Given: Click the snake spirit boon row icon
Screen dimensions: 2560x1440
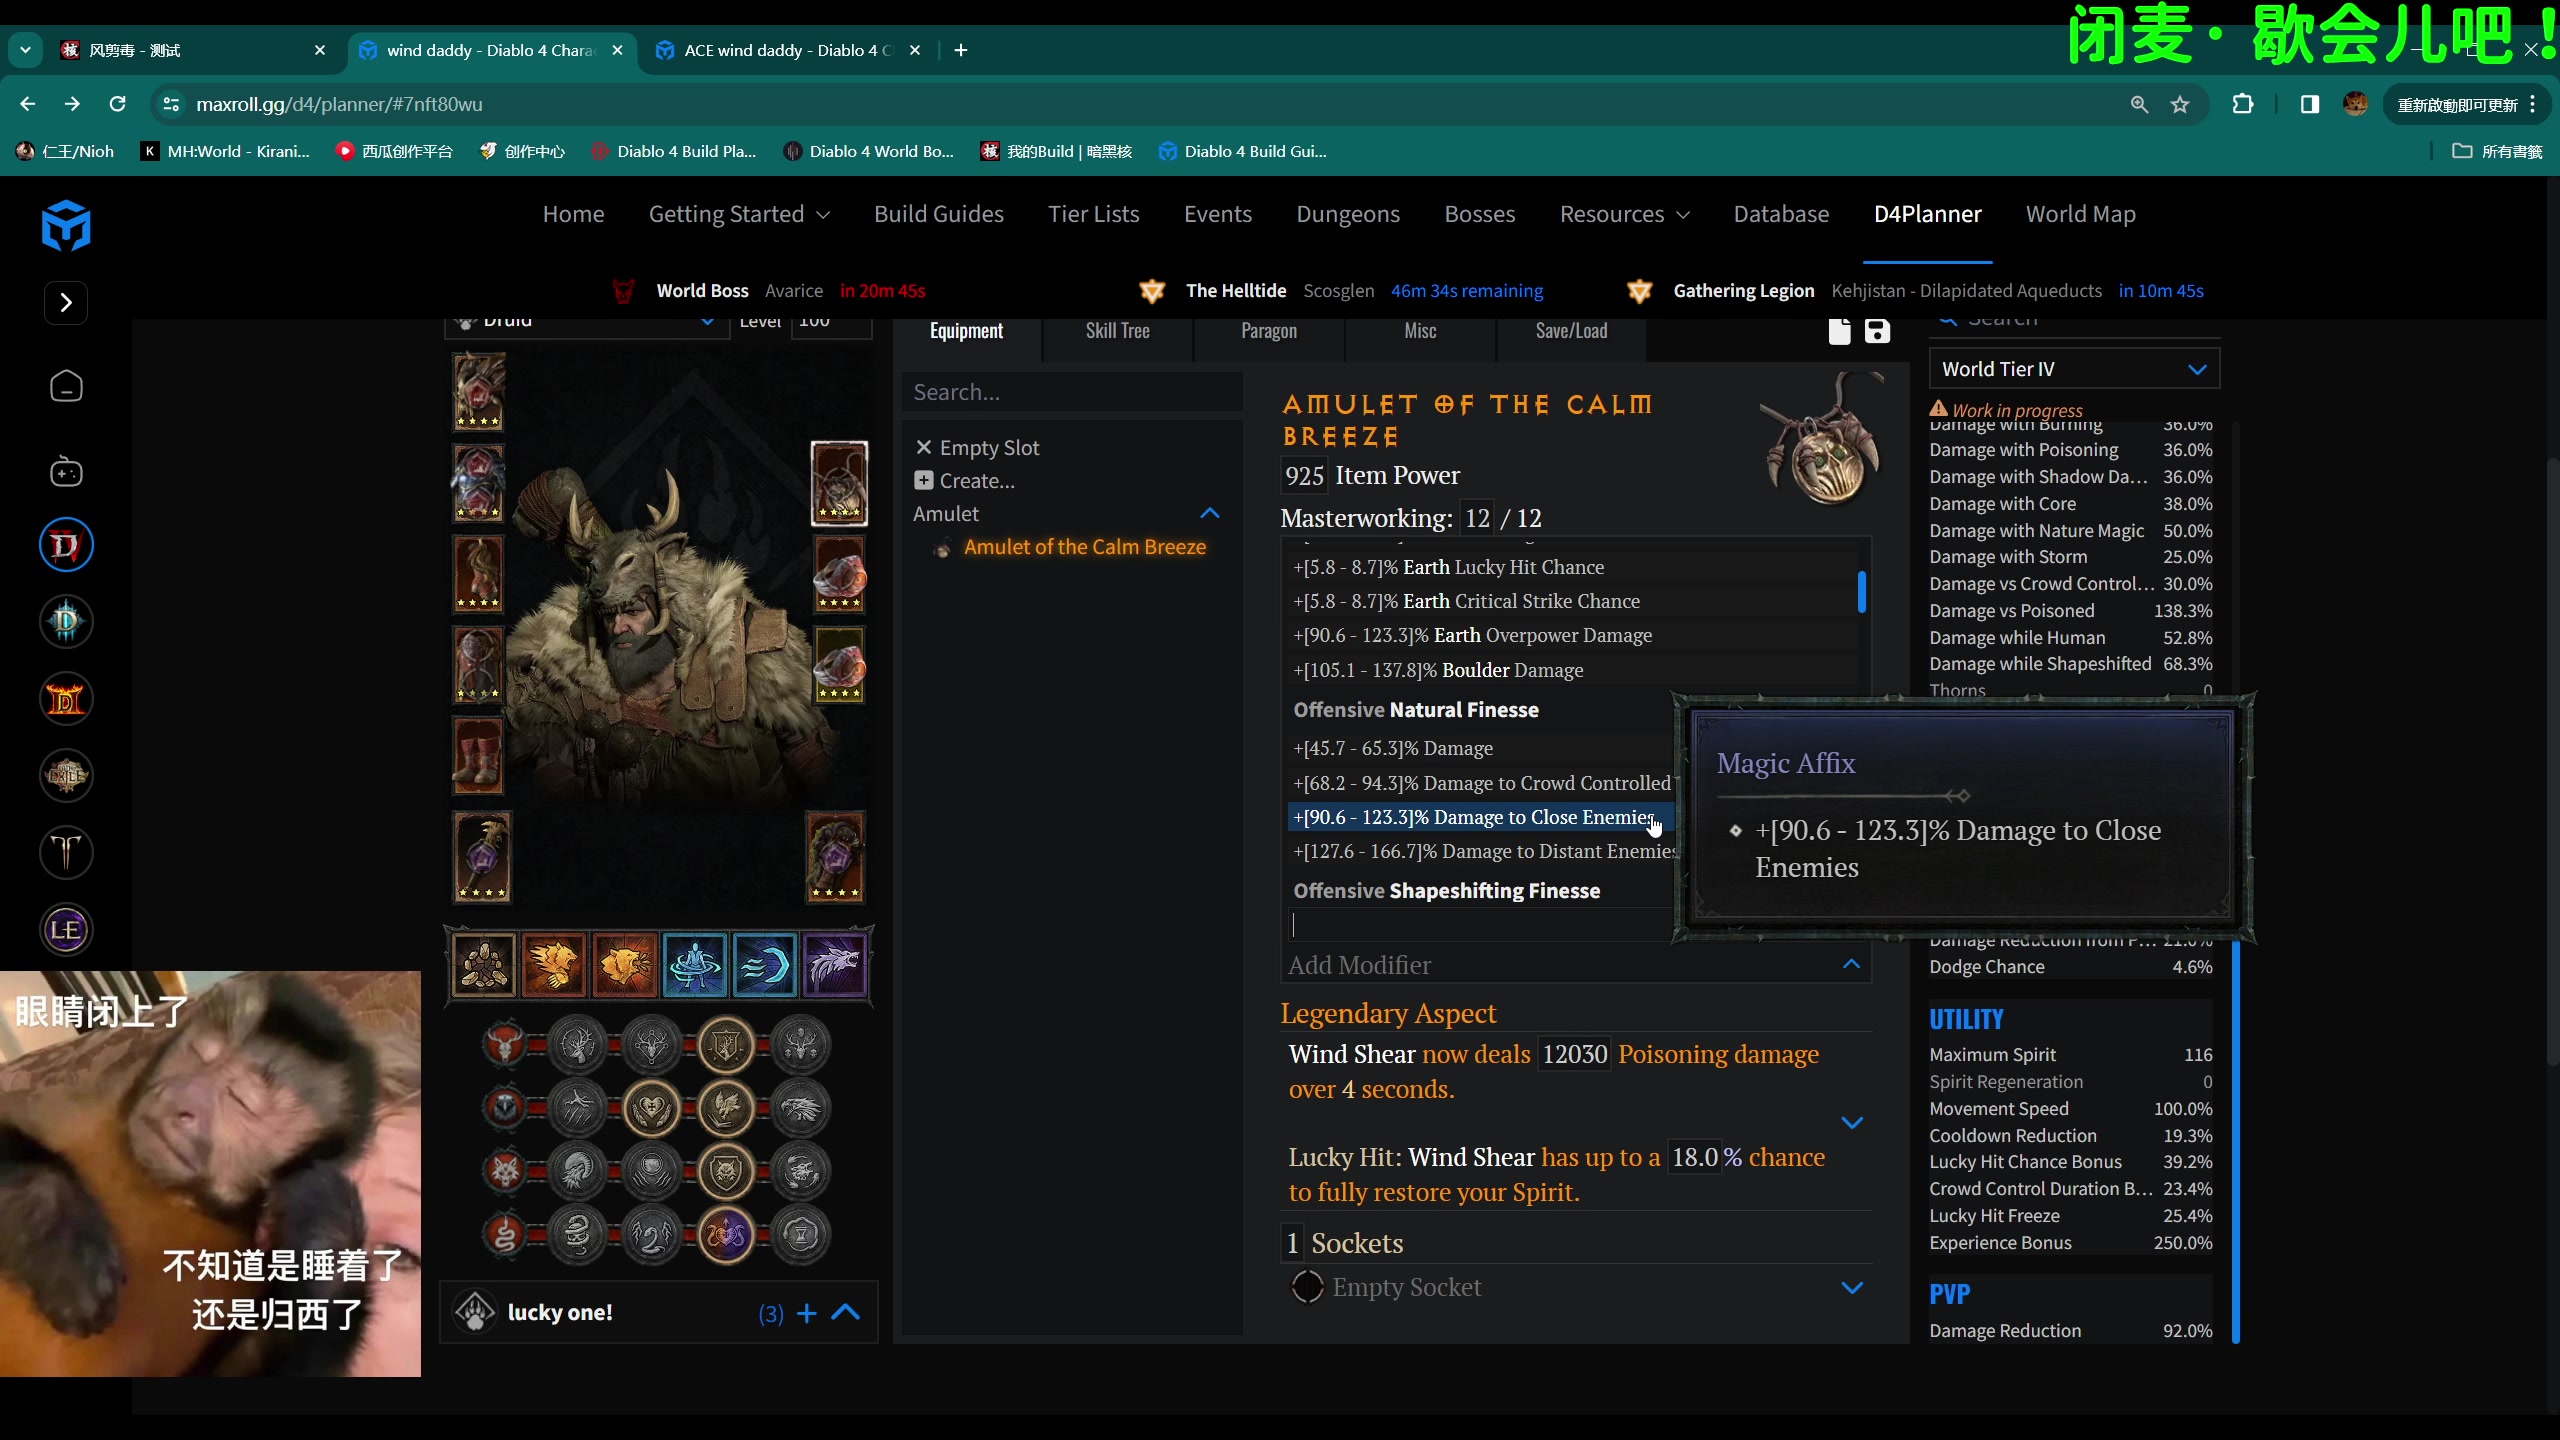Looking at the screenshot, I should pyautogui.click(x=505, y=1234).
